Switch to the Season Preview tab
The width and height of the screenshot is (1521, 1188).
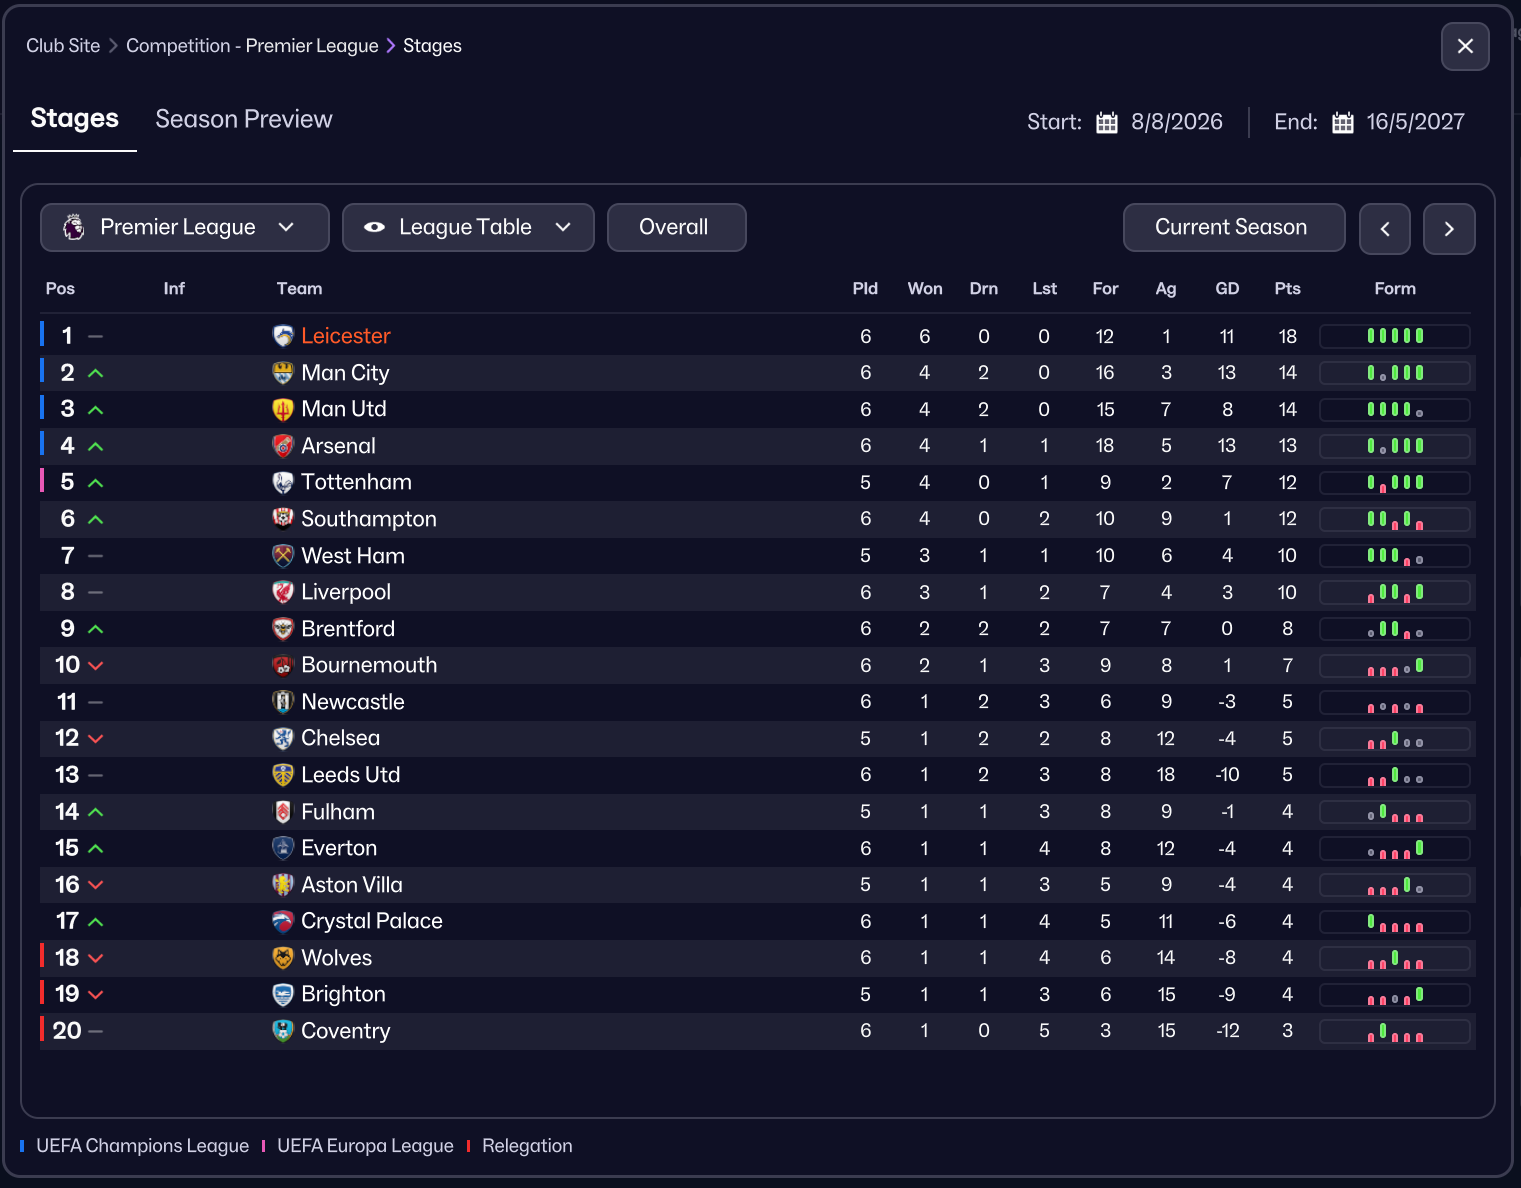coord(244,119)
